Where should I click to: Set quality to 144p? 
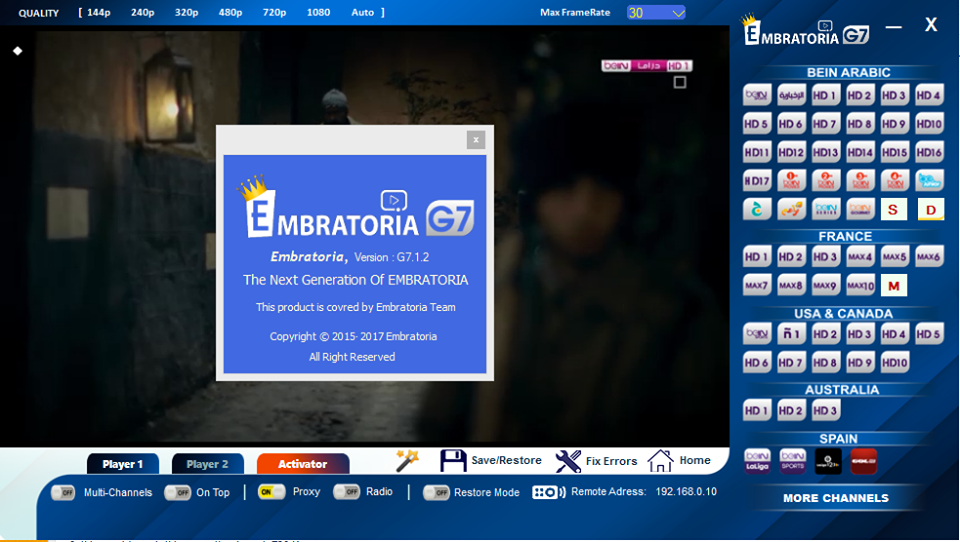99,12
